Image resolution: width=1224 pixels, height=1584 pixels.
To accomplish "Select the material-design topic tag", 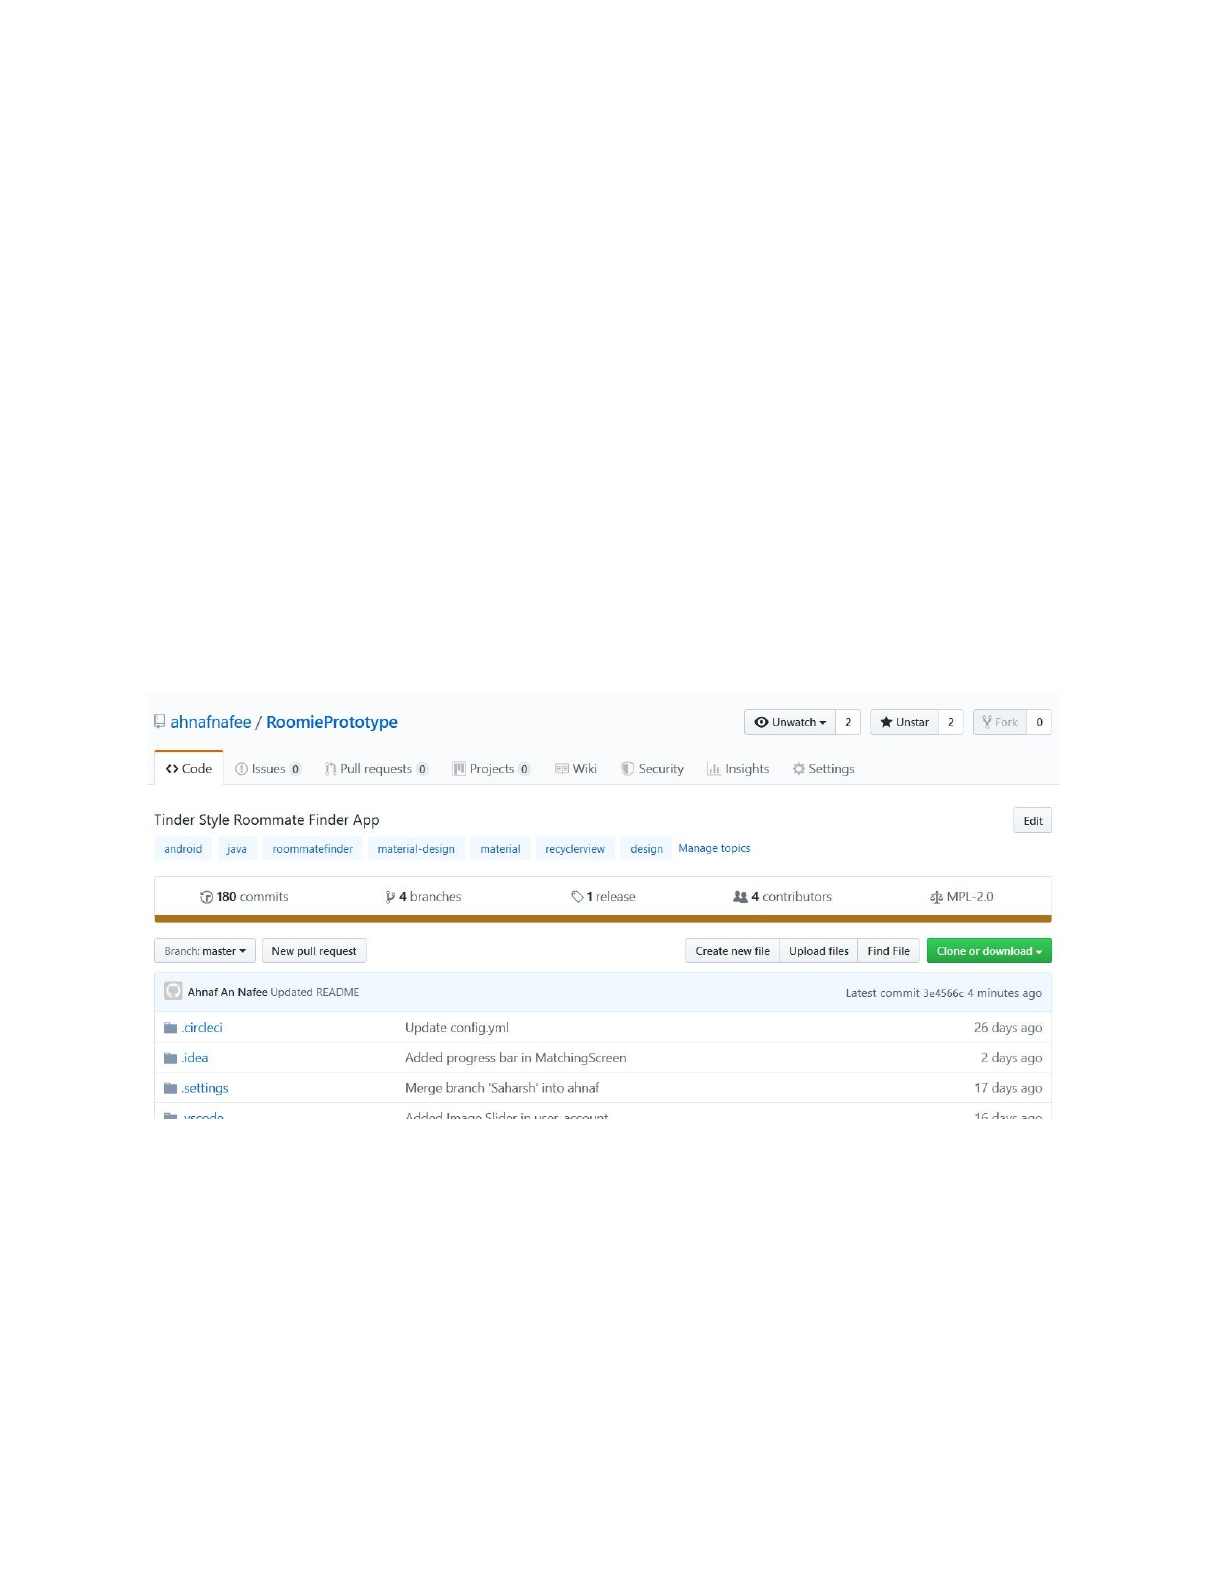I will point(416,849).
